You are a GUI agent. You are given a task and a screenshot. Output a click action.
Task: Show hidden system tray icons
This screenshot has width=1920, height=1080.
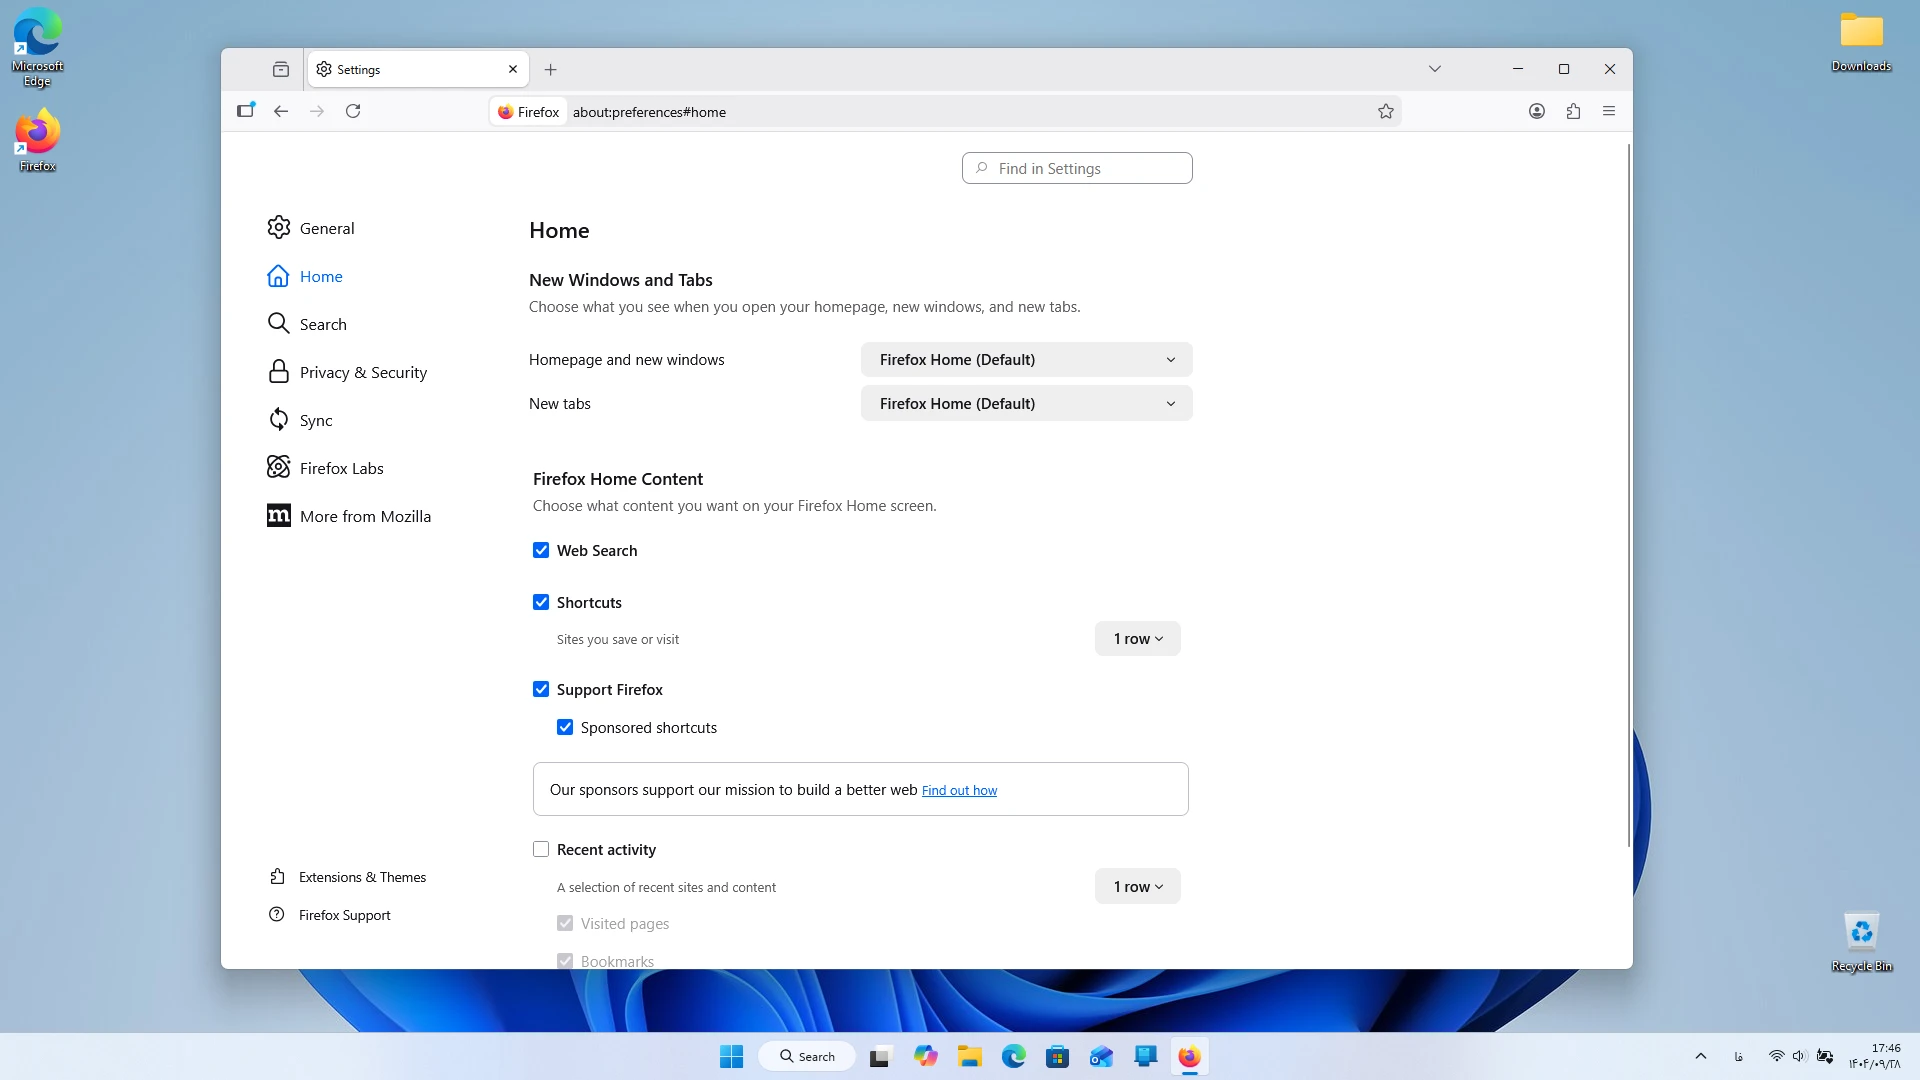[x=1701, y=1056]
